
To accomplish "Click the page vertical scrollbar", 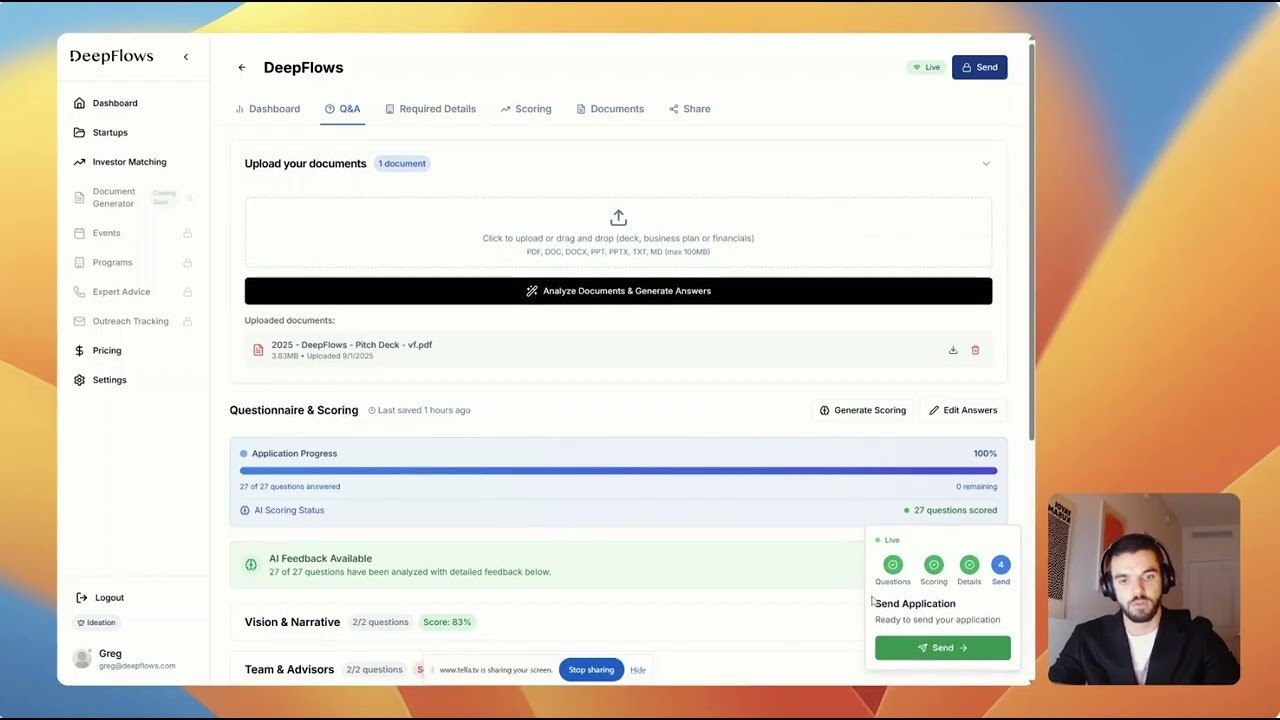I will coord(1030,240).
